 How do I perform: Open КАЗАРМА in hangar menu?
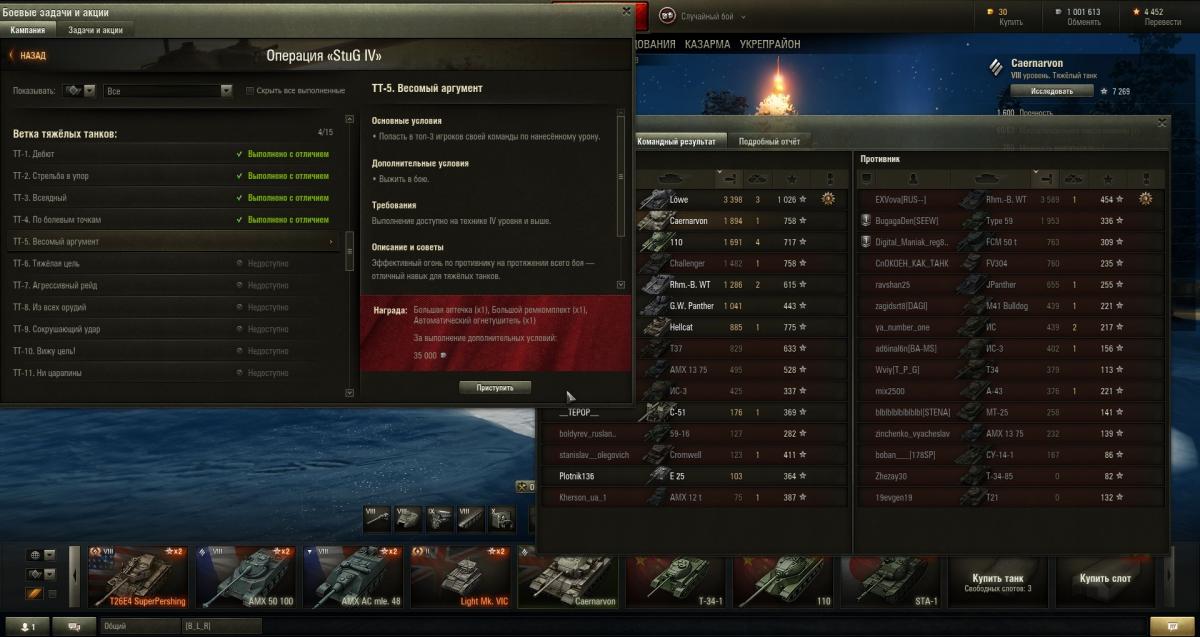tap(707, 45)
